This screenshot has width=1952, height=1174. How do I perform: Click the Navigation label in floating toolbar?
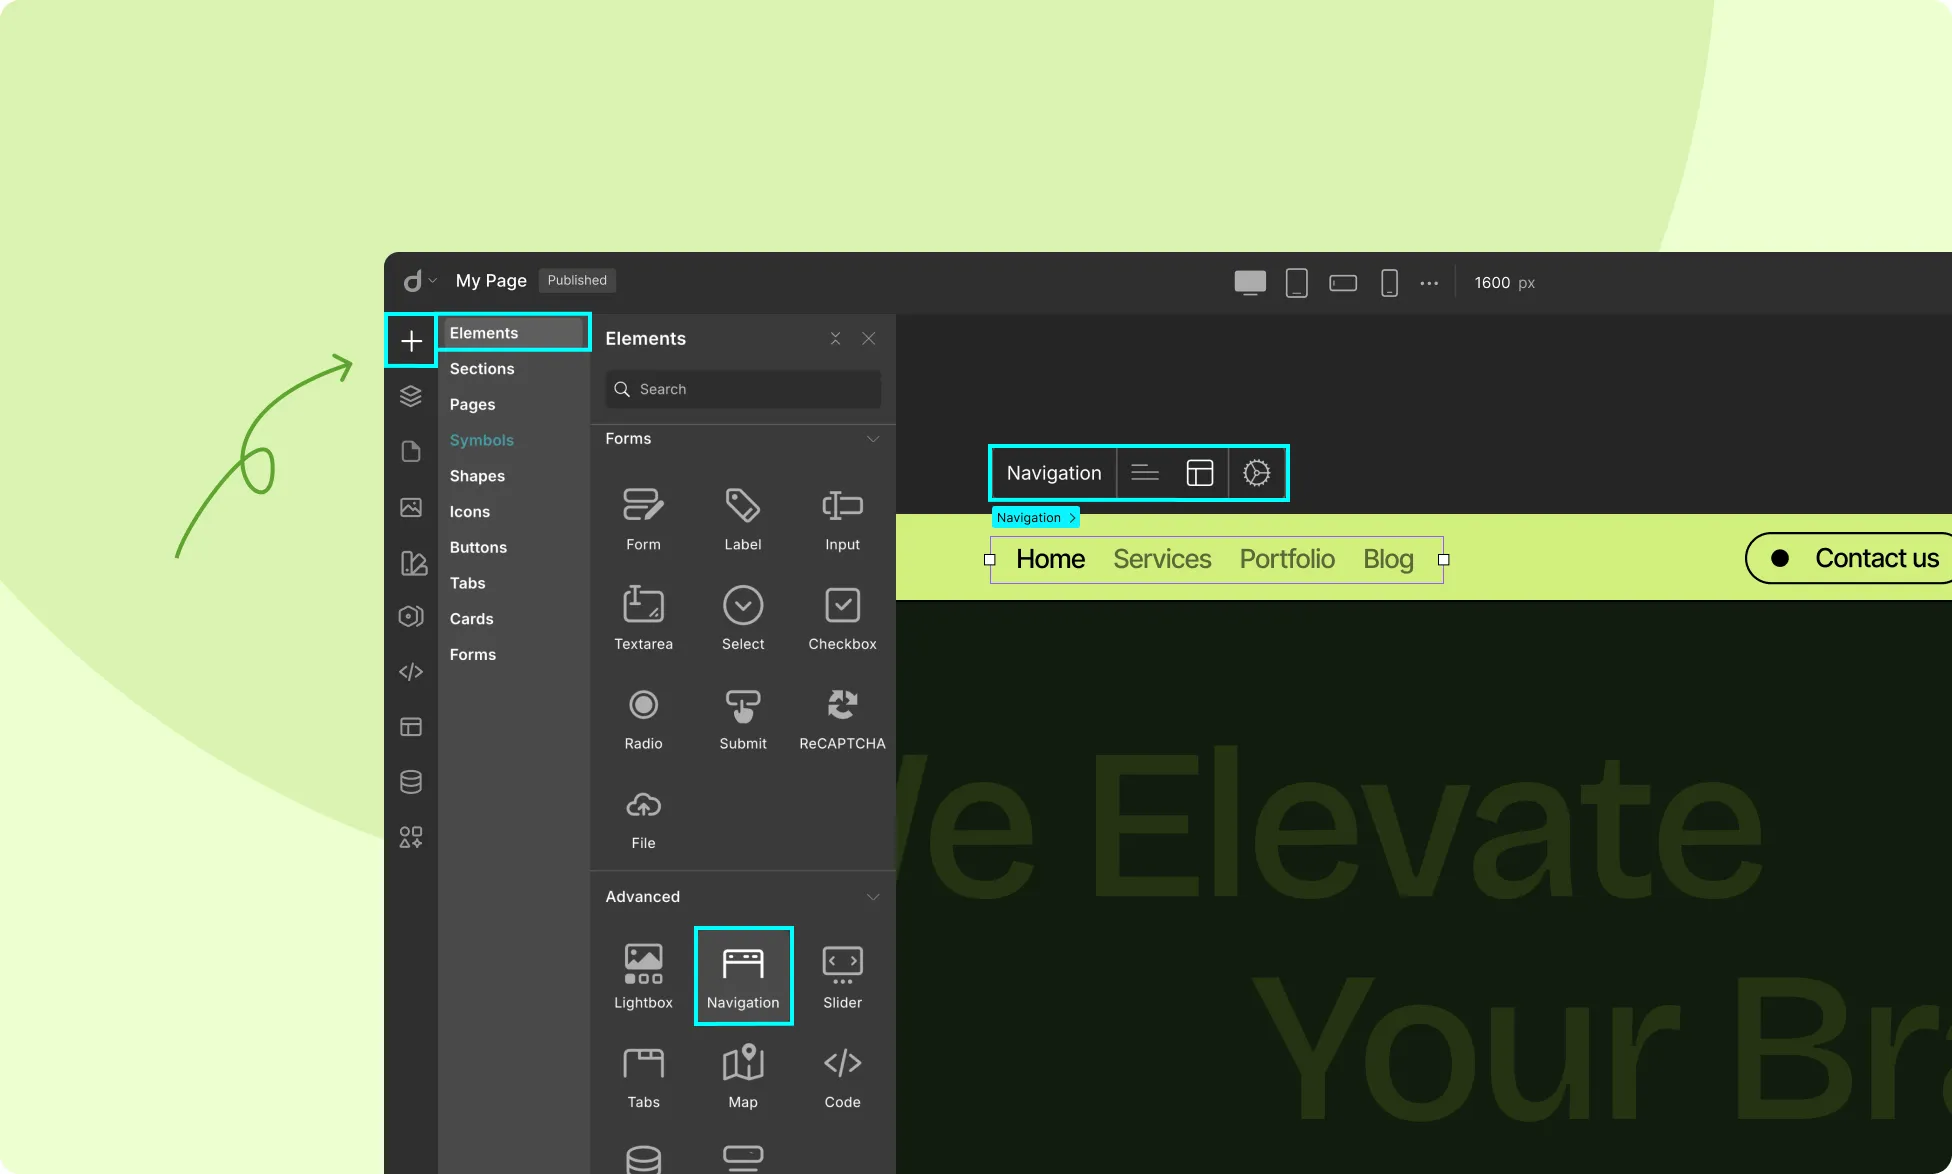tap(1054, 473)
